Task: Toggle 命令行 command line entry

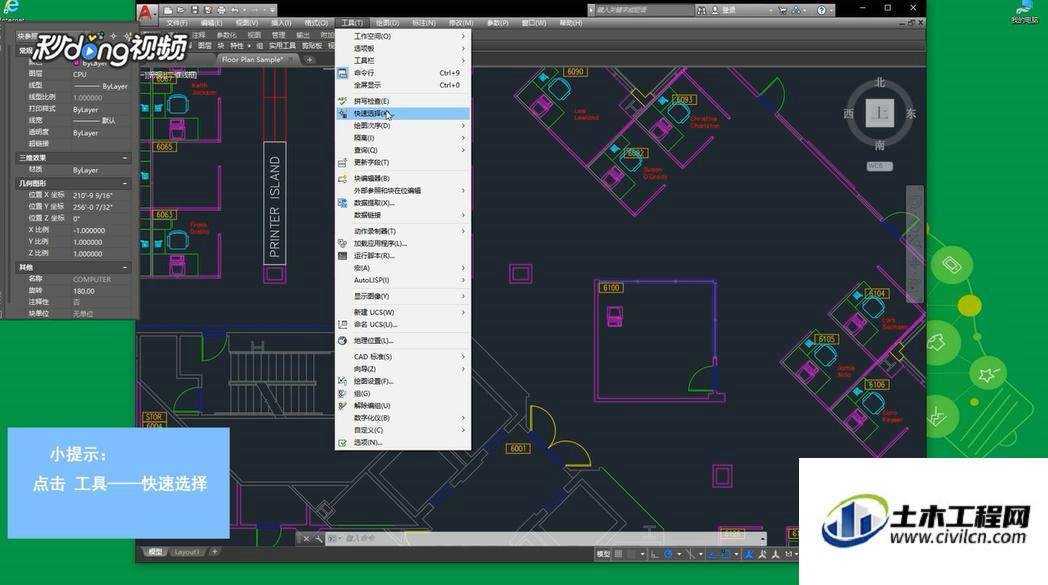Action: click(x=403, y=73)
